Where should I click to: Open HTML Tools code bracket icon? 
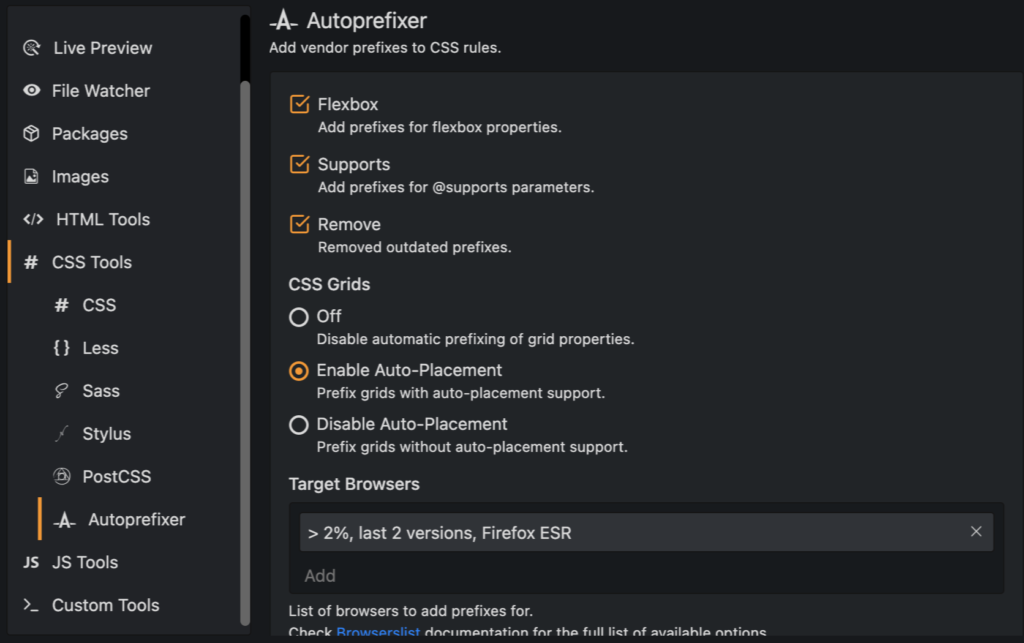coord(33,219)
